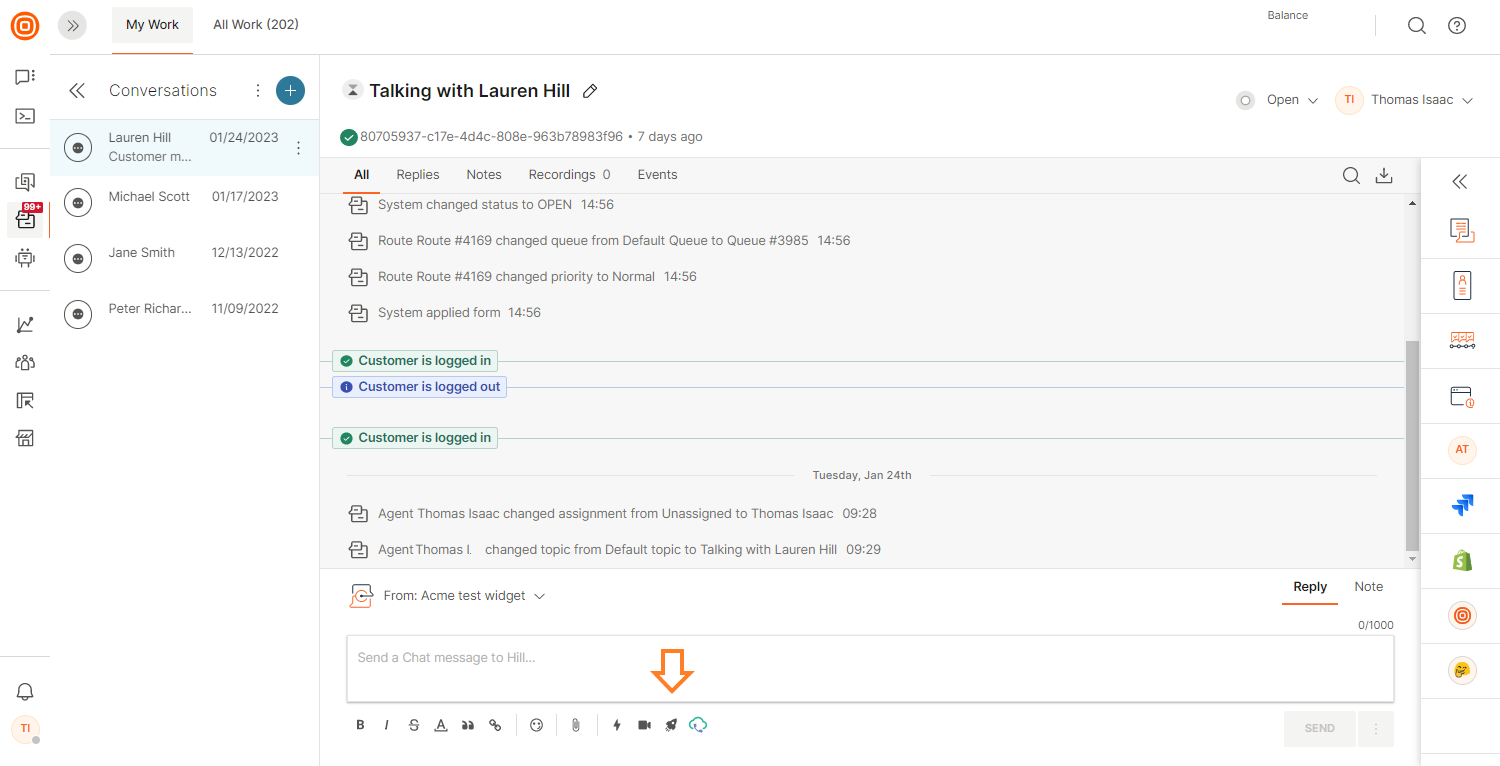The image size is (1500, 766).
Task: Toggle italic text formatting
Action: tap(387, 725)
